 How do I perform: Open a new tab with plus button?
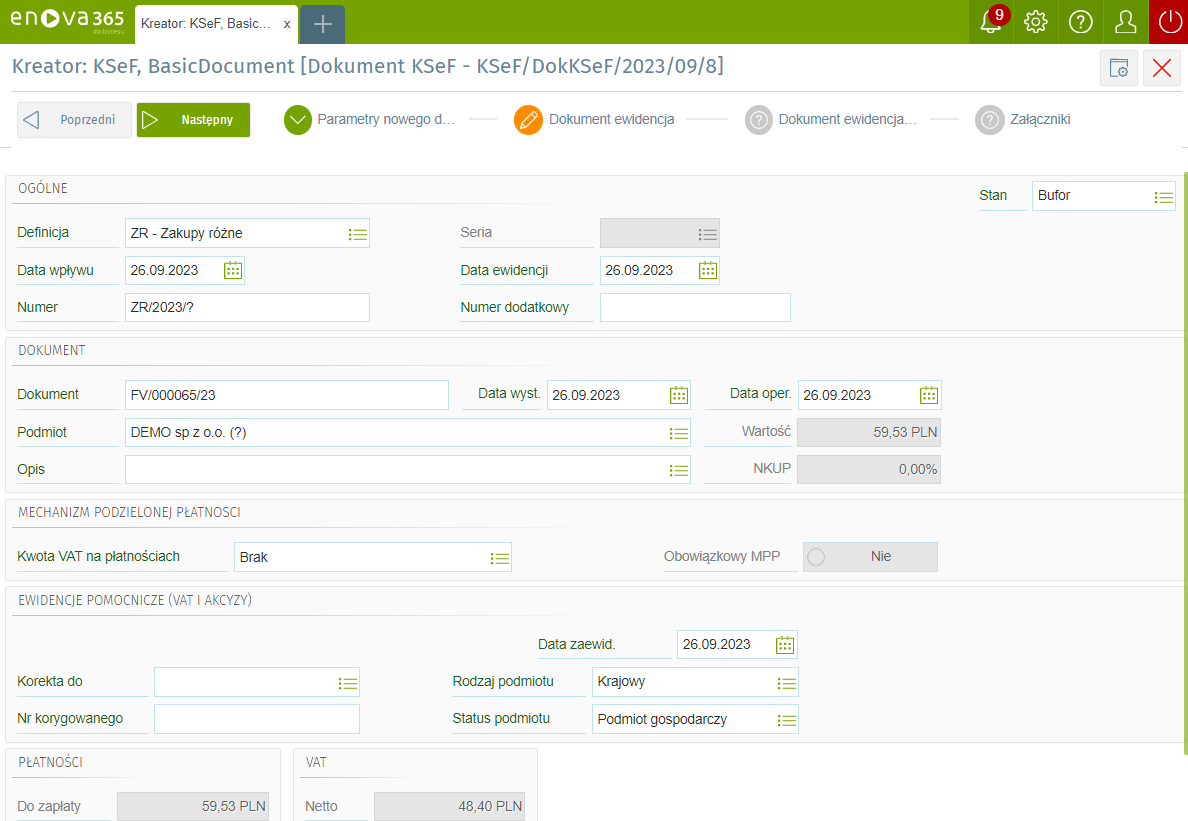pos(322,24)
